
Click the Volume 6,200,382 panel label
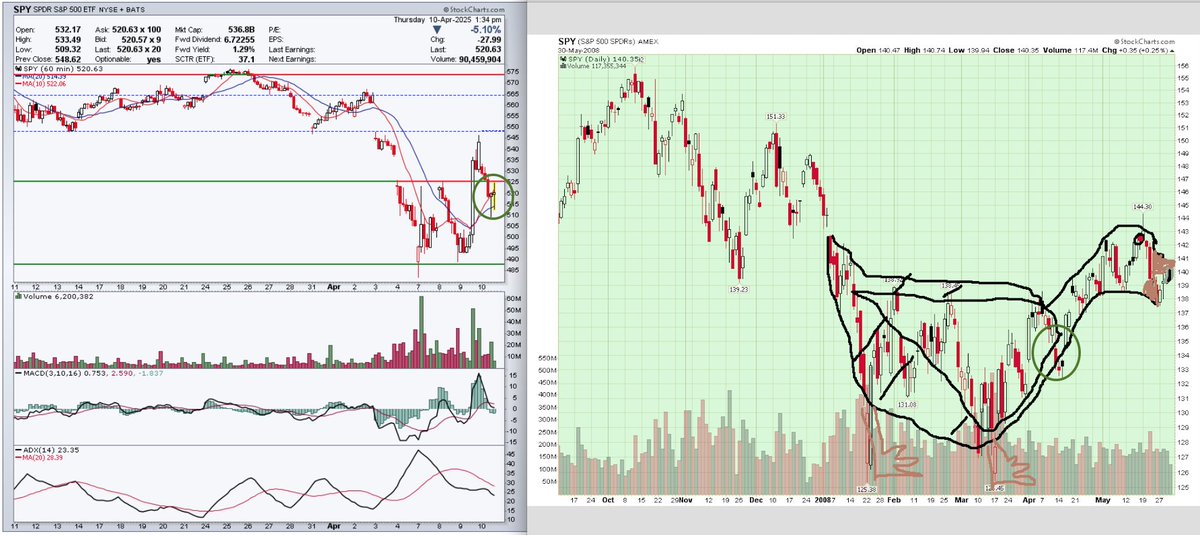(x=55, y=297)
